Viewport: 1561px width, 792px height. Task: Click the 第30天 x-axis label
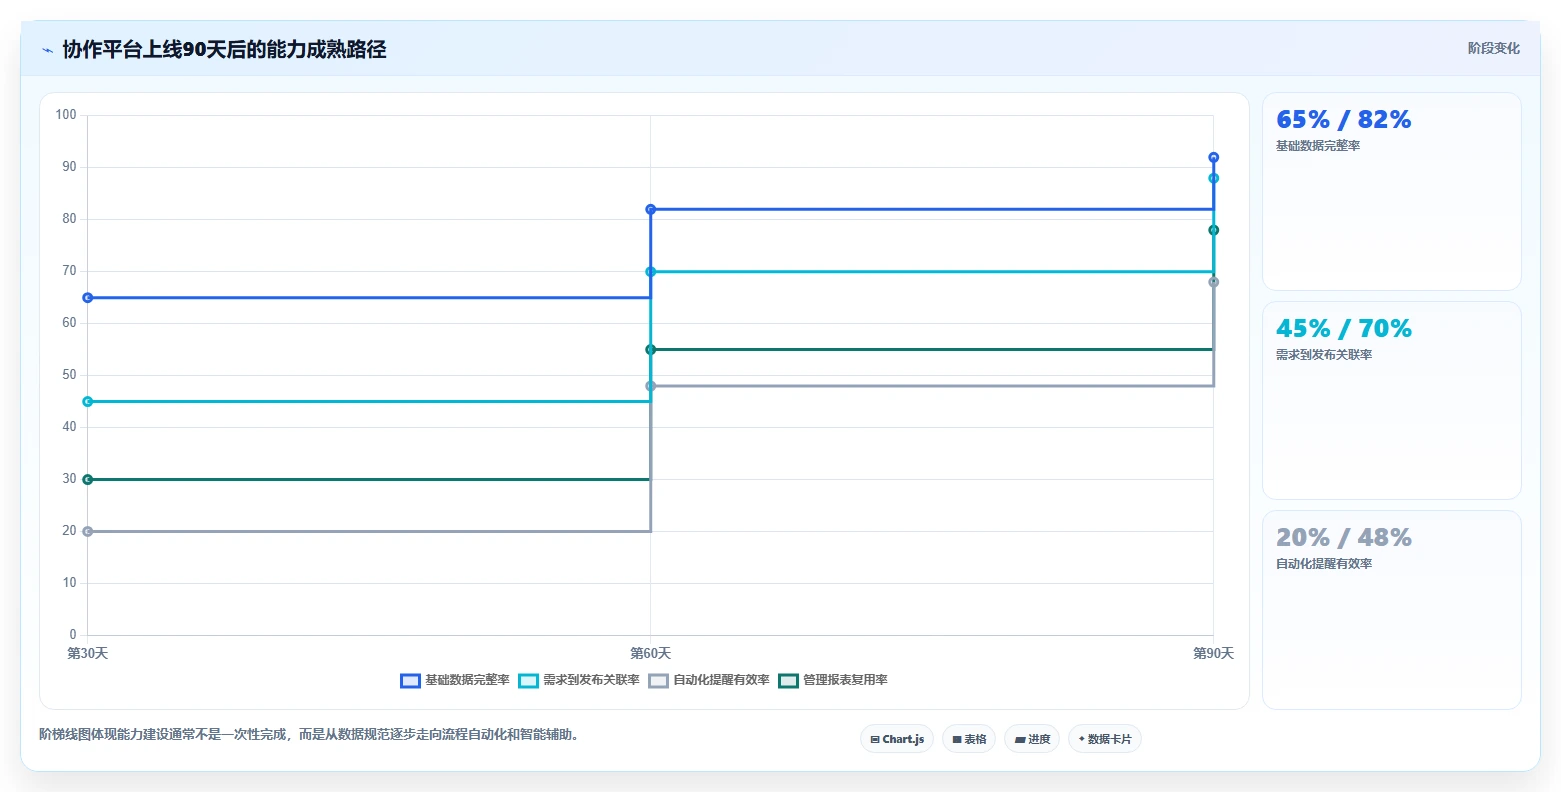tap(88, 654)
